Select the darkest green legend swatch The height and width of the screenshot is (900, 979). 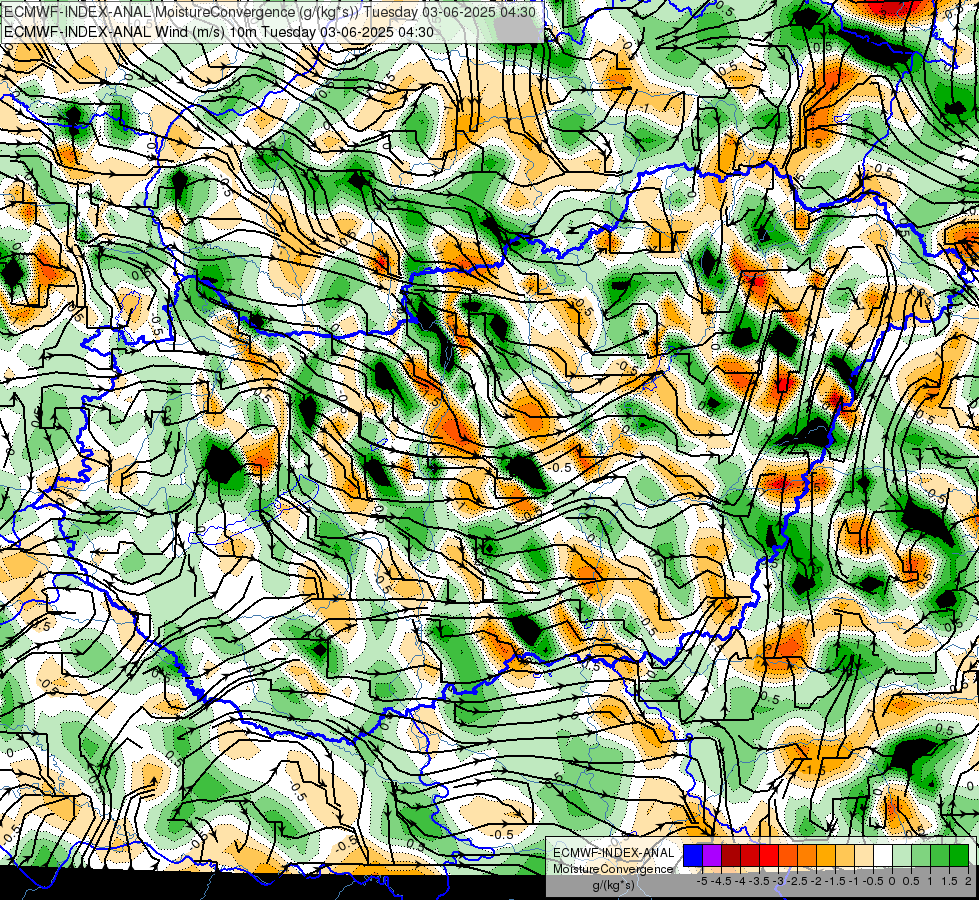(959, 855)
